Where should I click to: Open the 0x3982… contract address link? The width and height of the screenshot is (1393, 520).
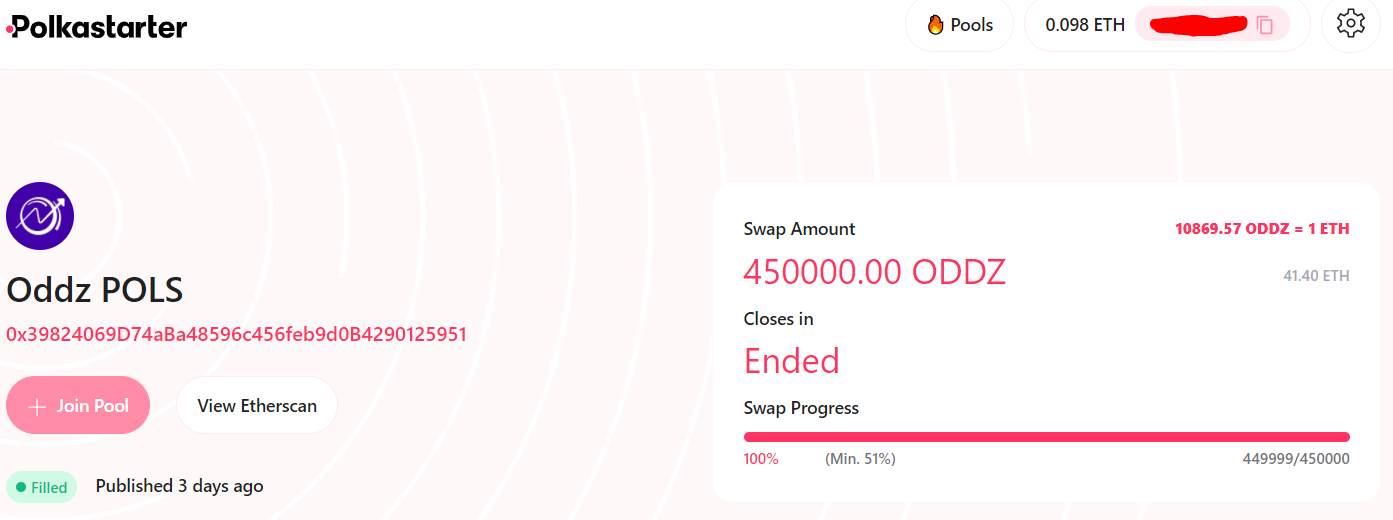point(237,334)
